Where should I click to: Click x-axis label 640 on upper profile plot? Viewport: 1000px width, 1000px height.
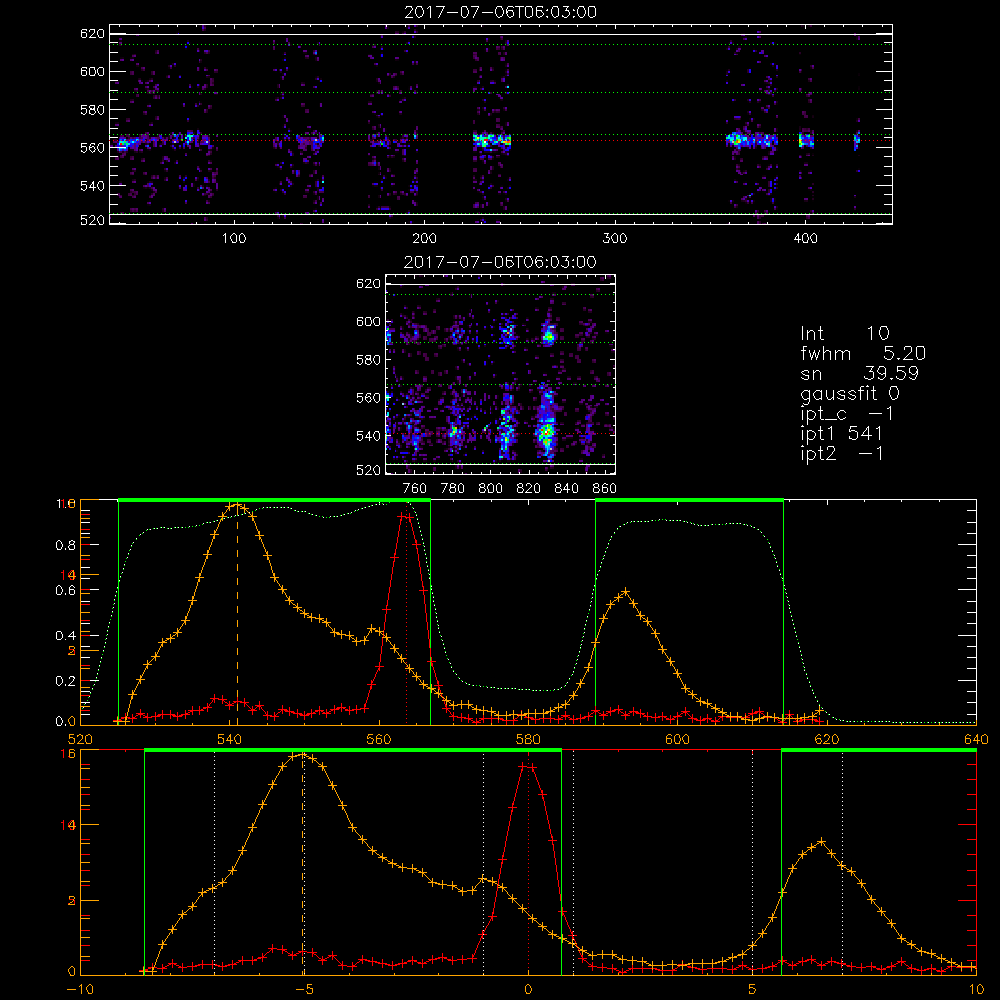976,739
